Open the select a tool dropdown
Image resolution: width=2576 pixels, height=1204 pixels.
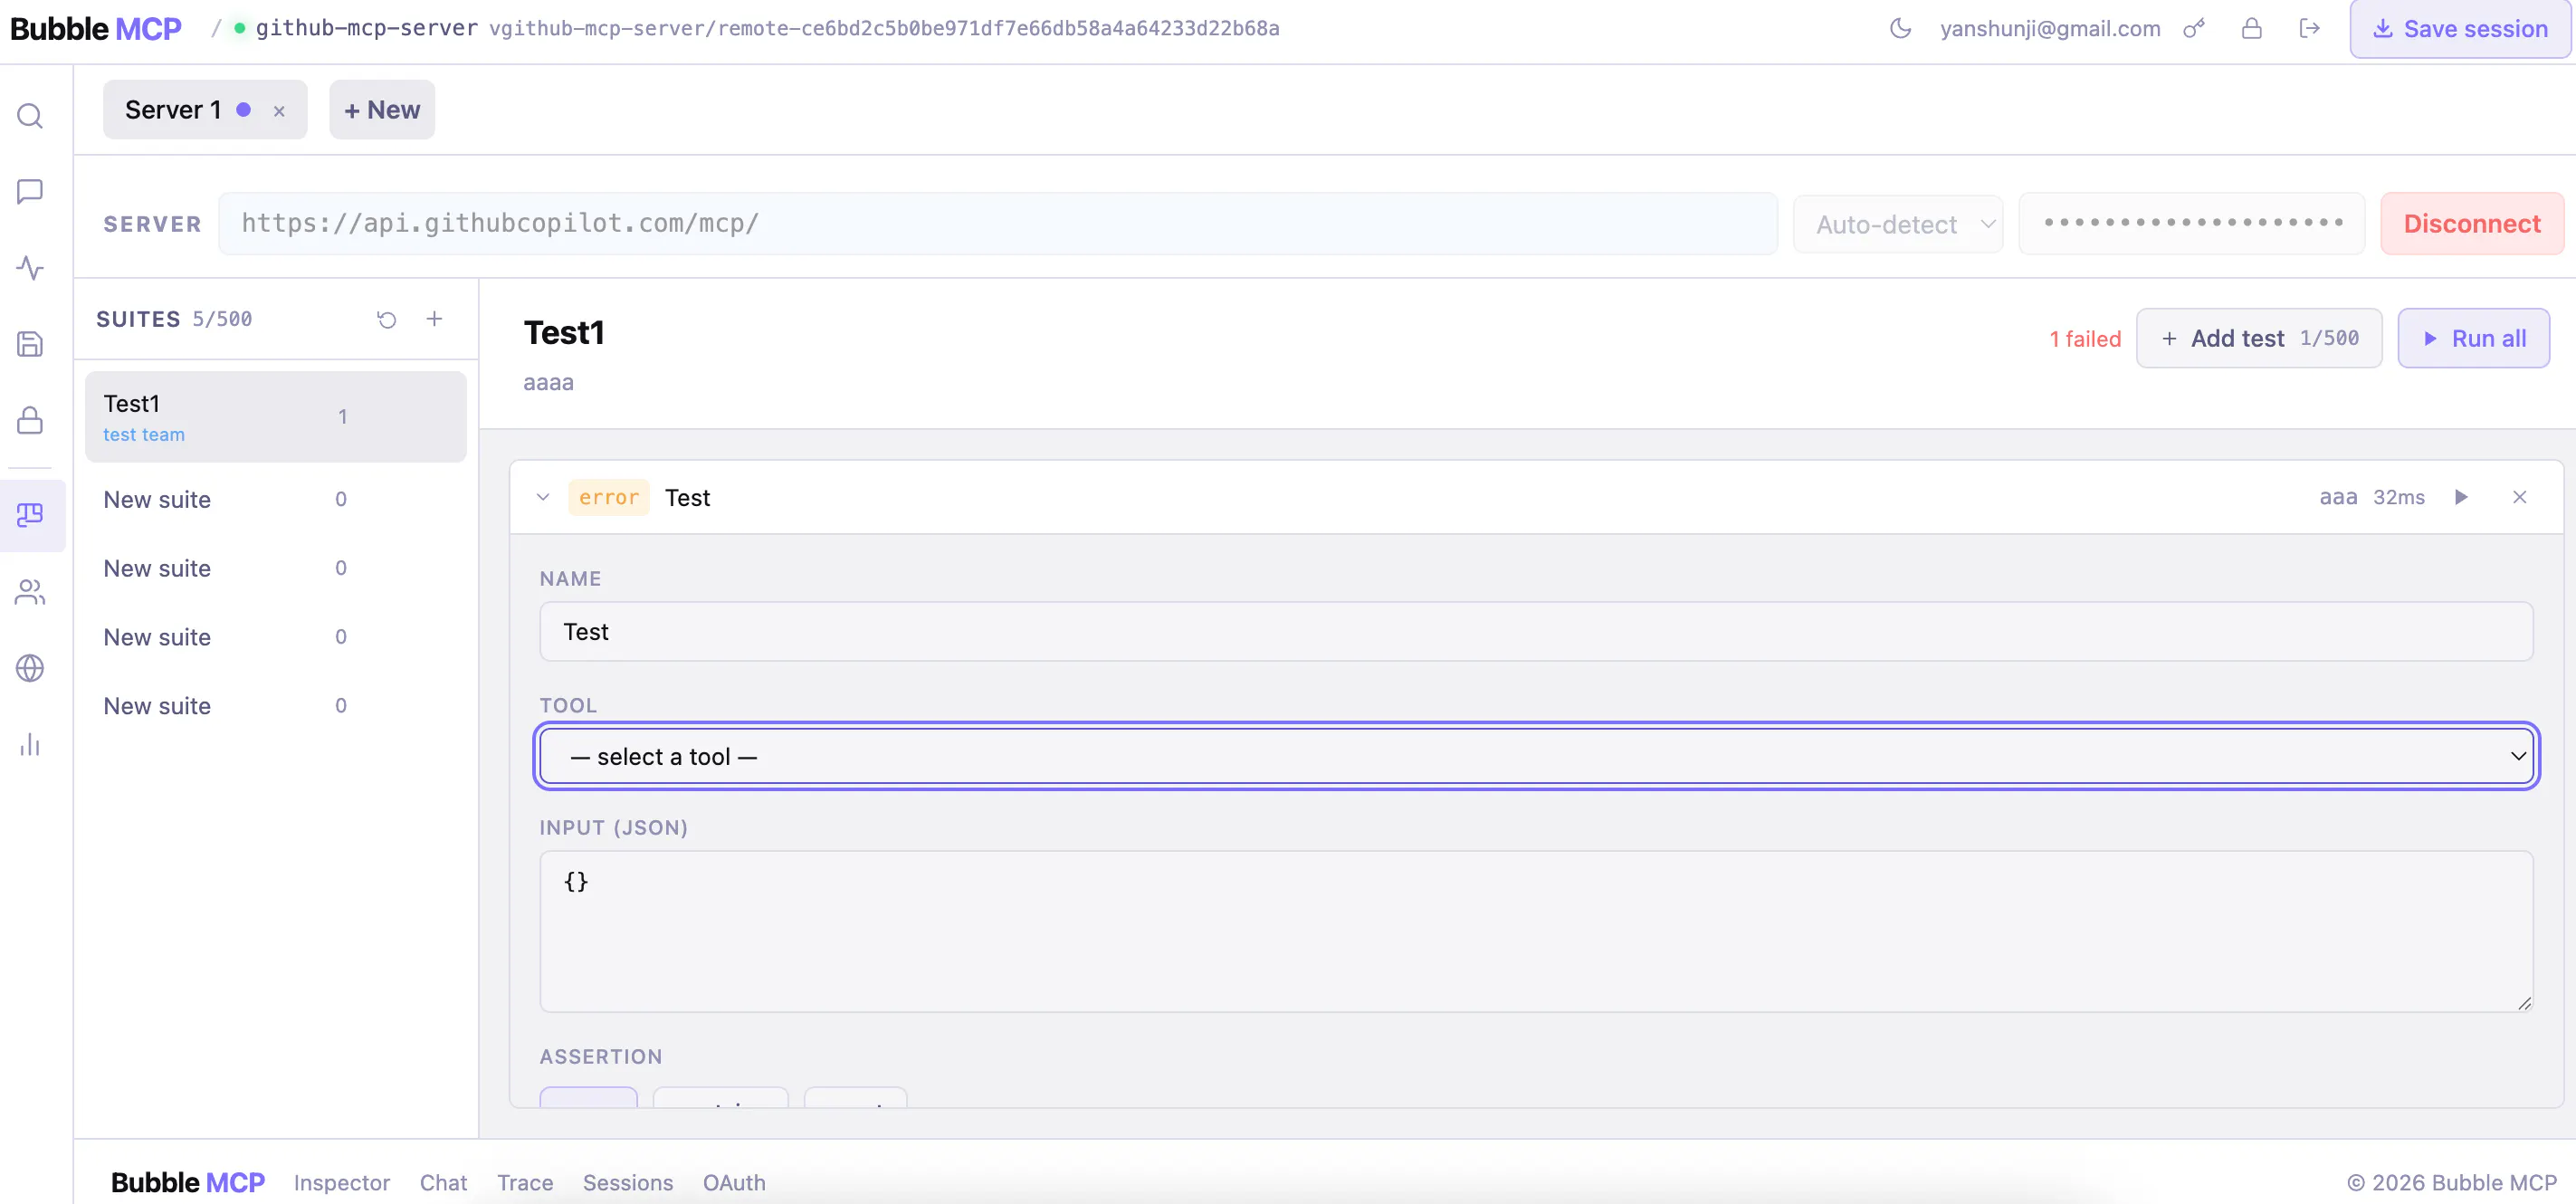pos(1536,756)
